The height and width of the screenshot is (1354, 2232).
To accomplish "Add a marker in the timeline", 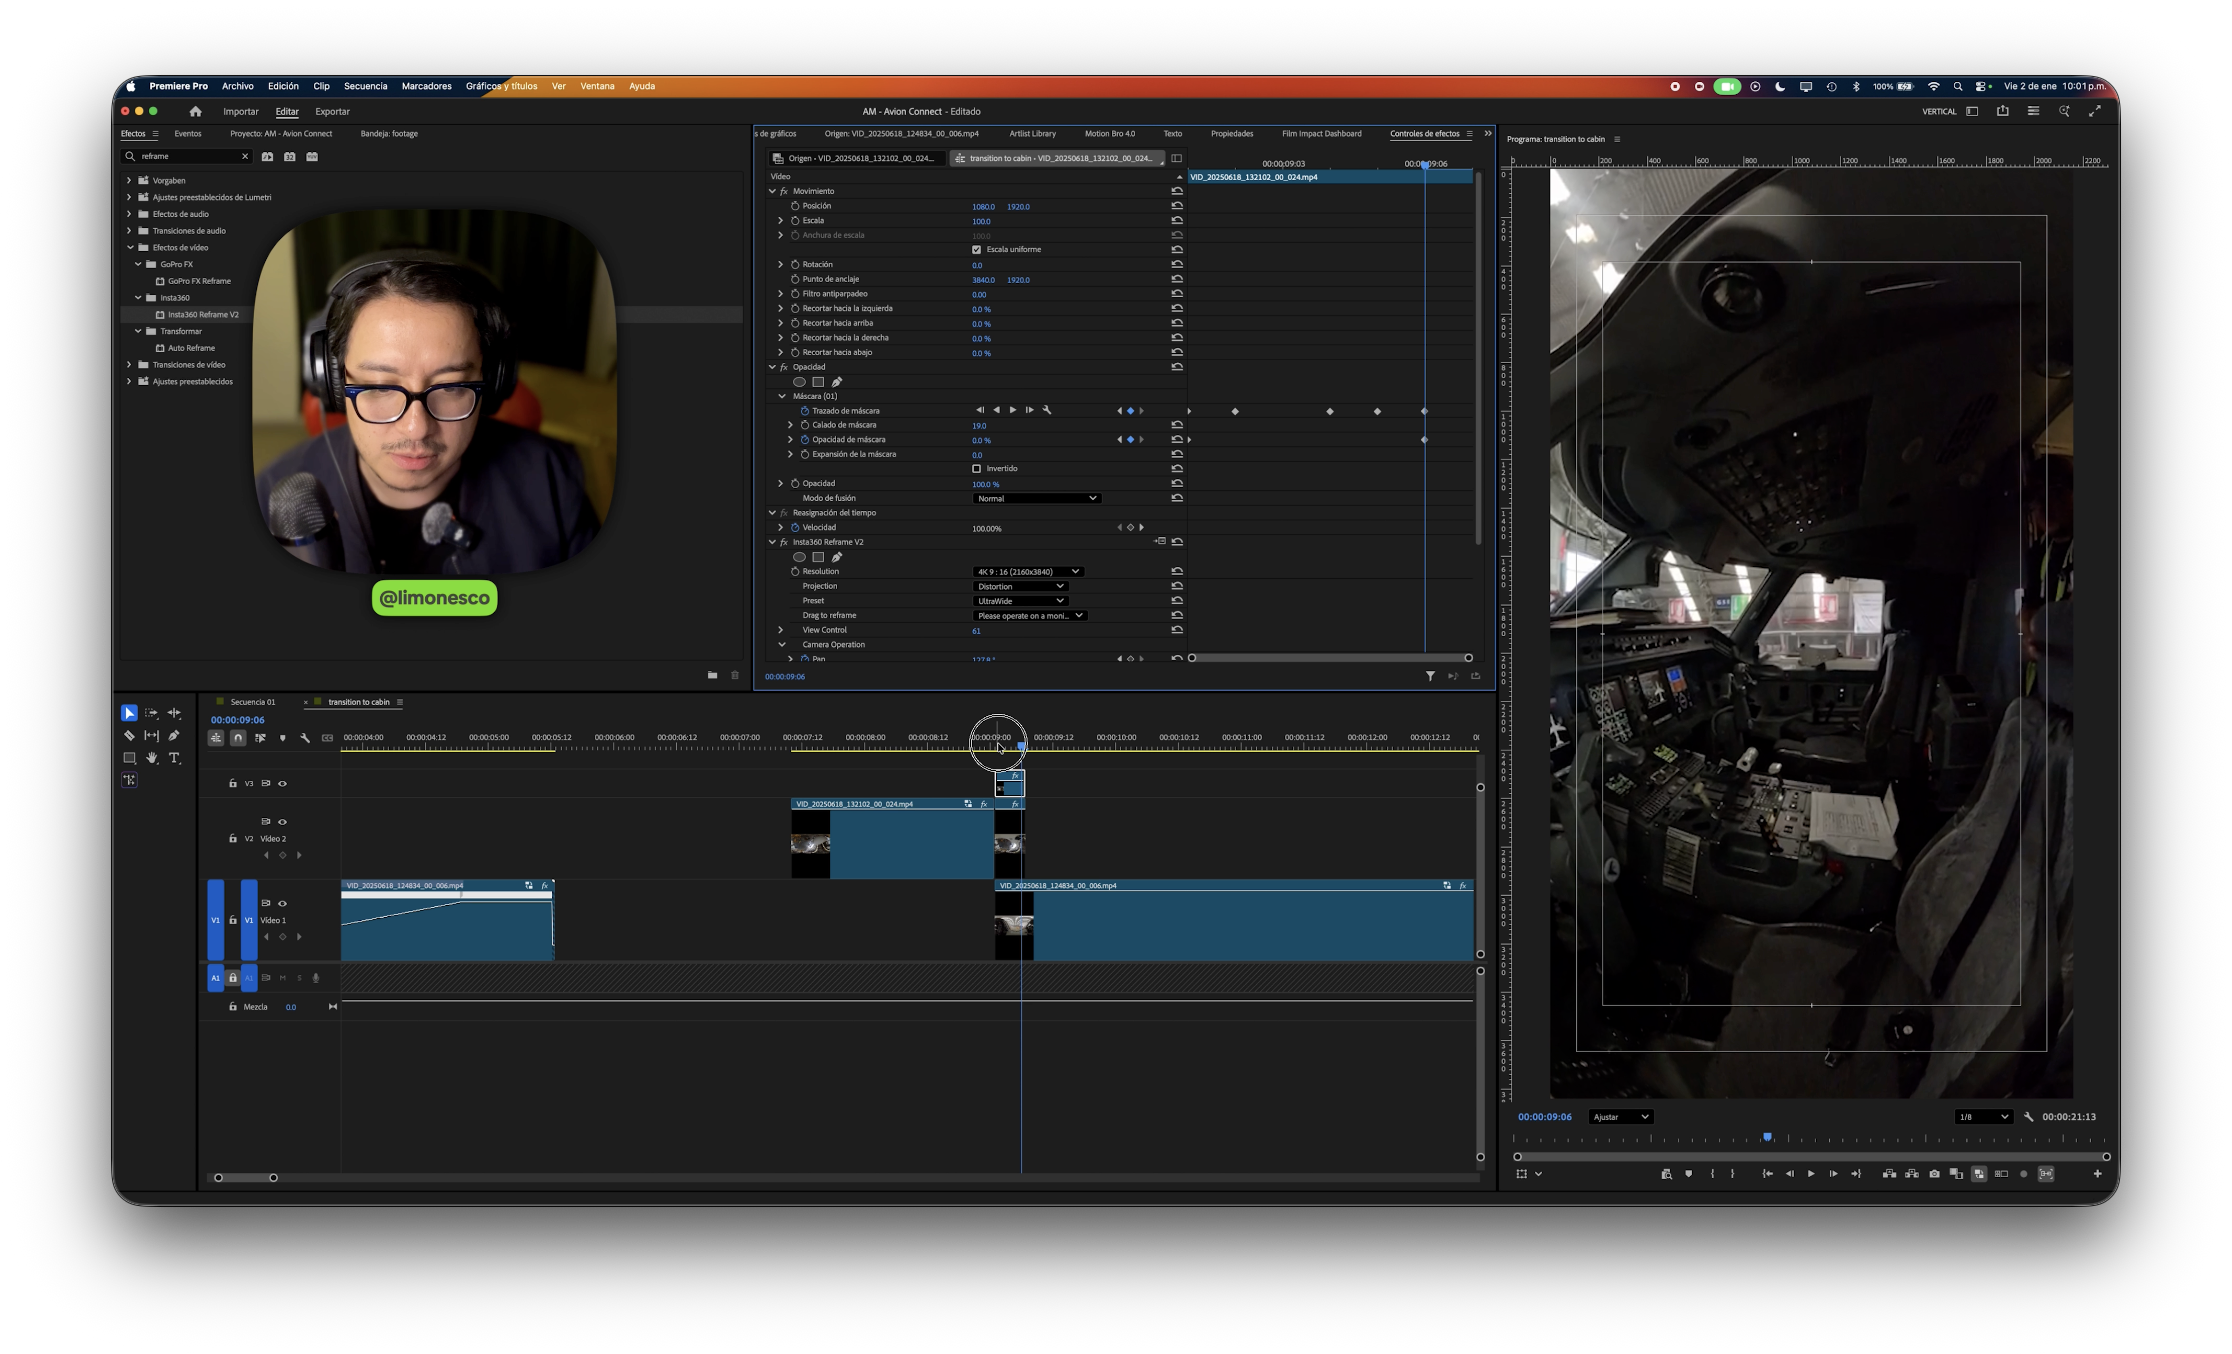I will (282, 738).
